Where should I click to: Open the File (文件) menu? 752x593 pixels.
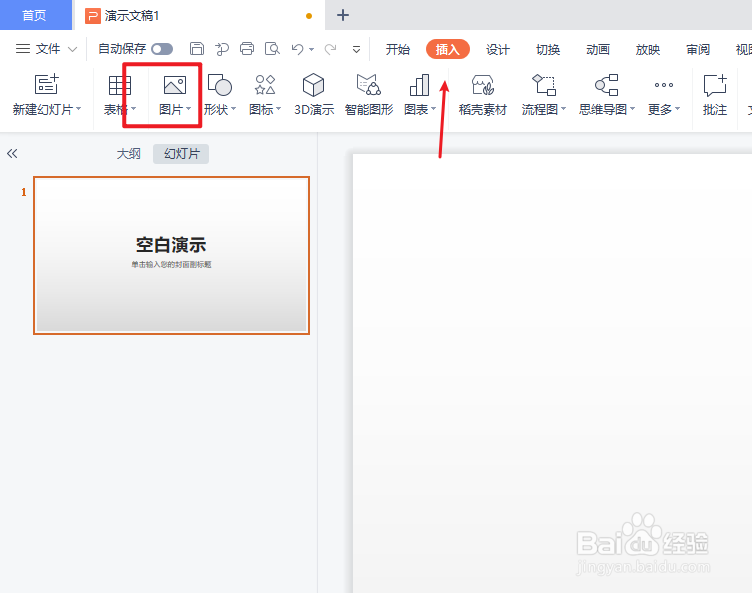pos(46,49)
